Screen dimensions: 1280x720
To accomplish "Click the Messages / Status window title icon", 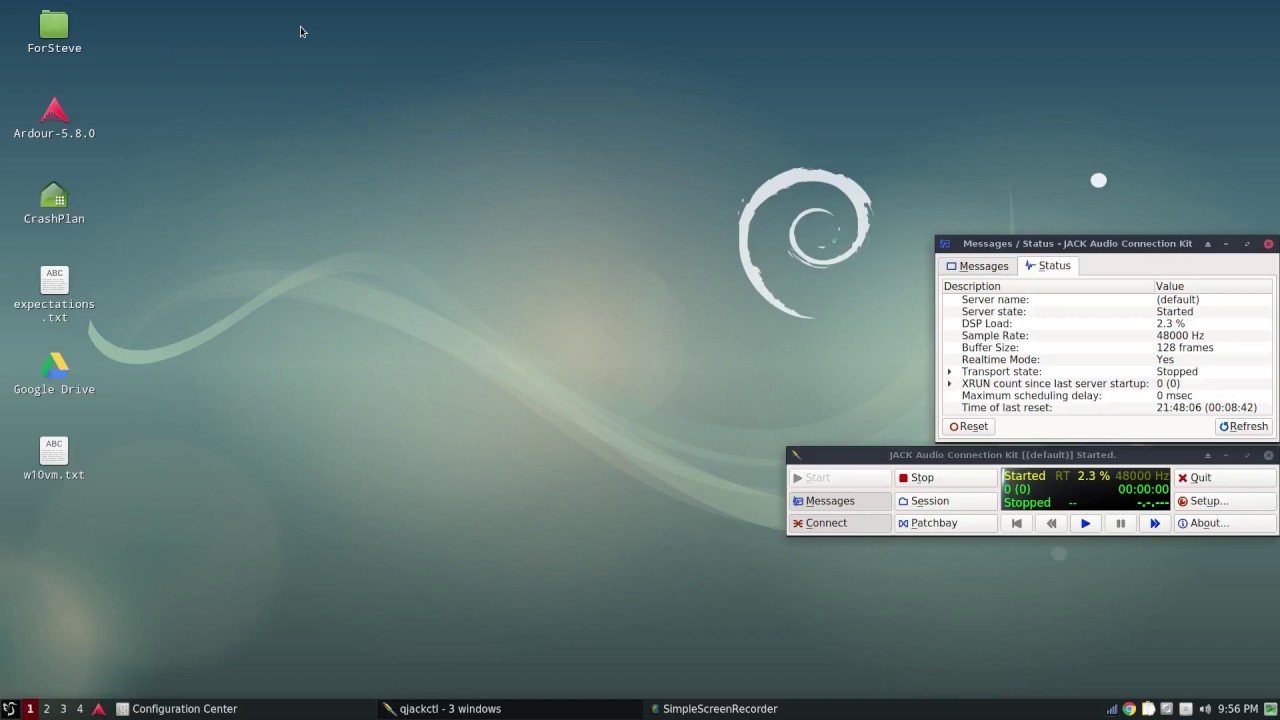I will 945,244.
